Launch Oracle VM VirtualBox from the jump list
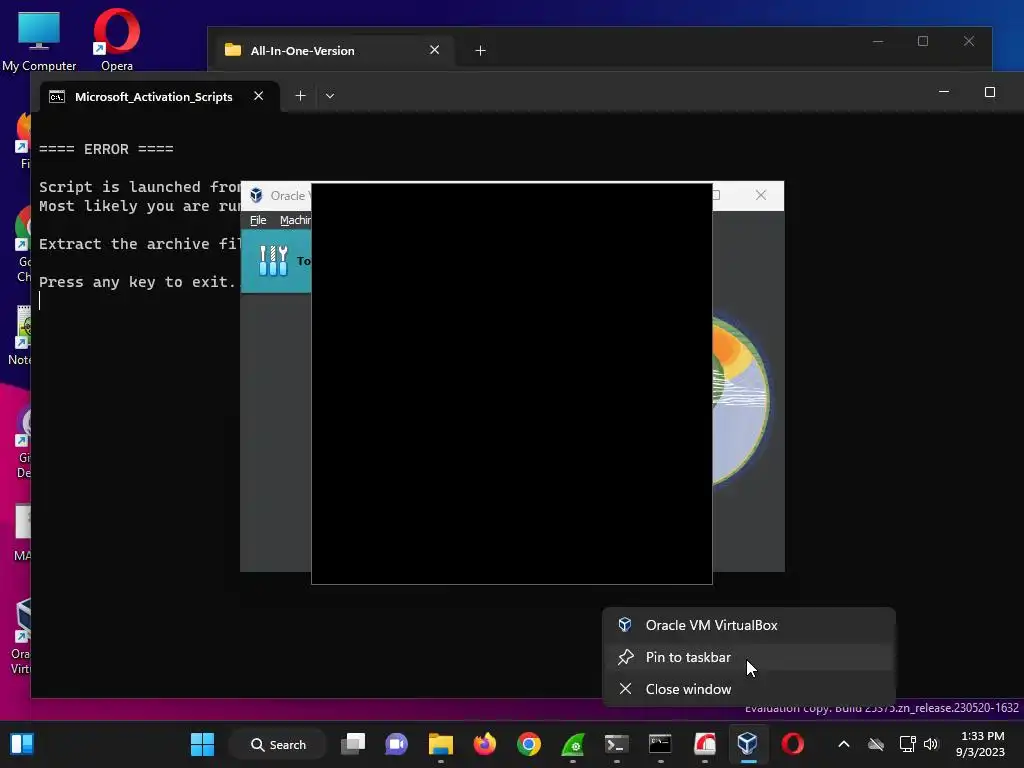Screen dimensions: 1024x768 pyautogui.click(x=748, y=625)
